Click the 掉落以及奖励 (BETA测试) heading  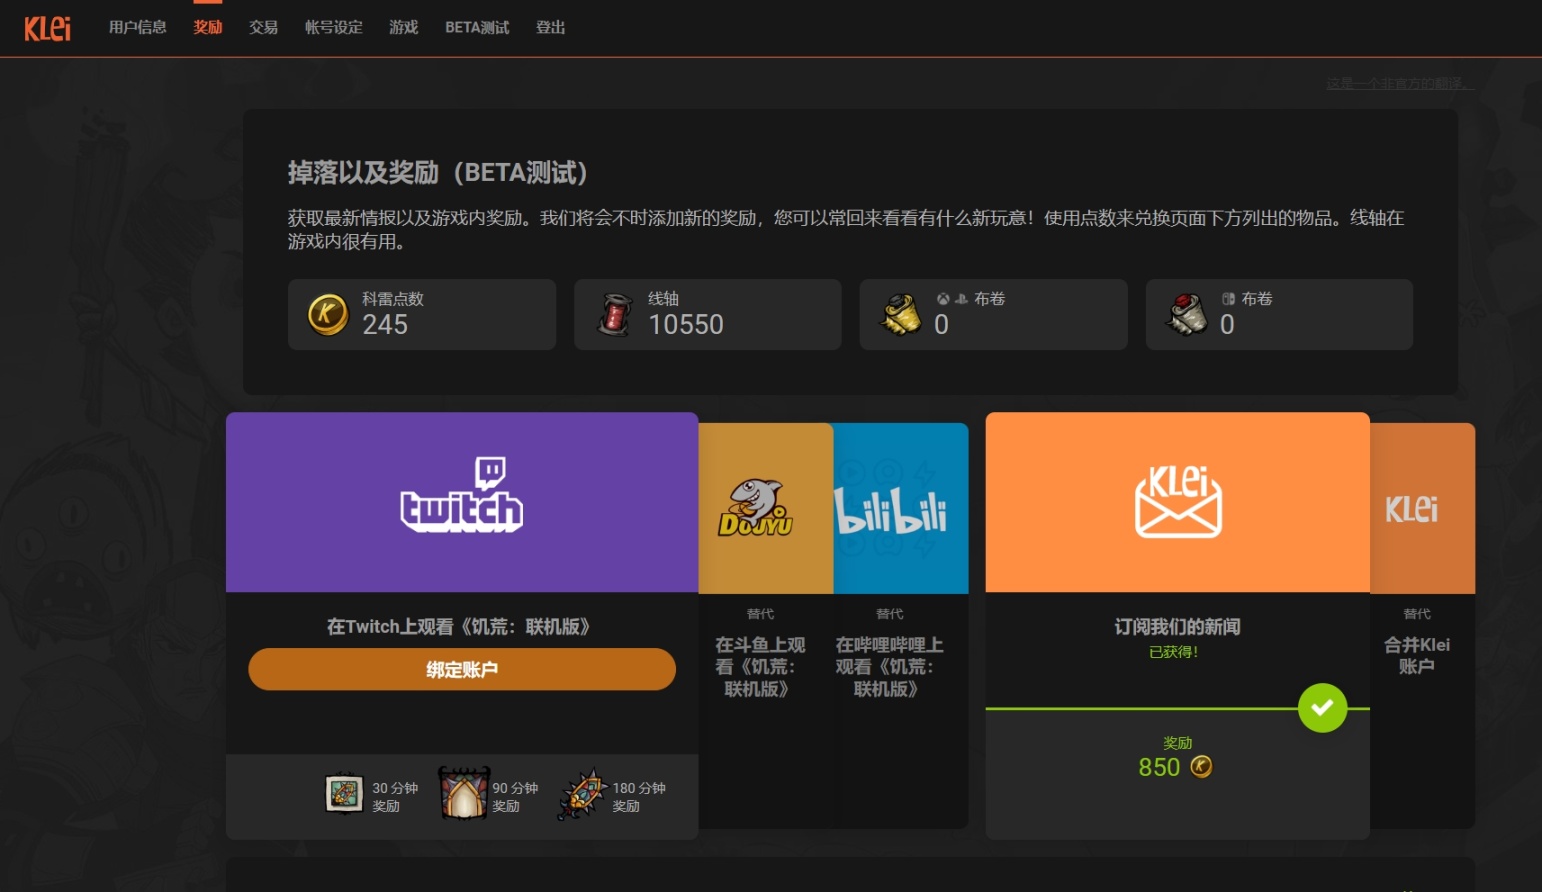438,172
